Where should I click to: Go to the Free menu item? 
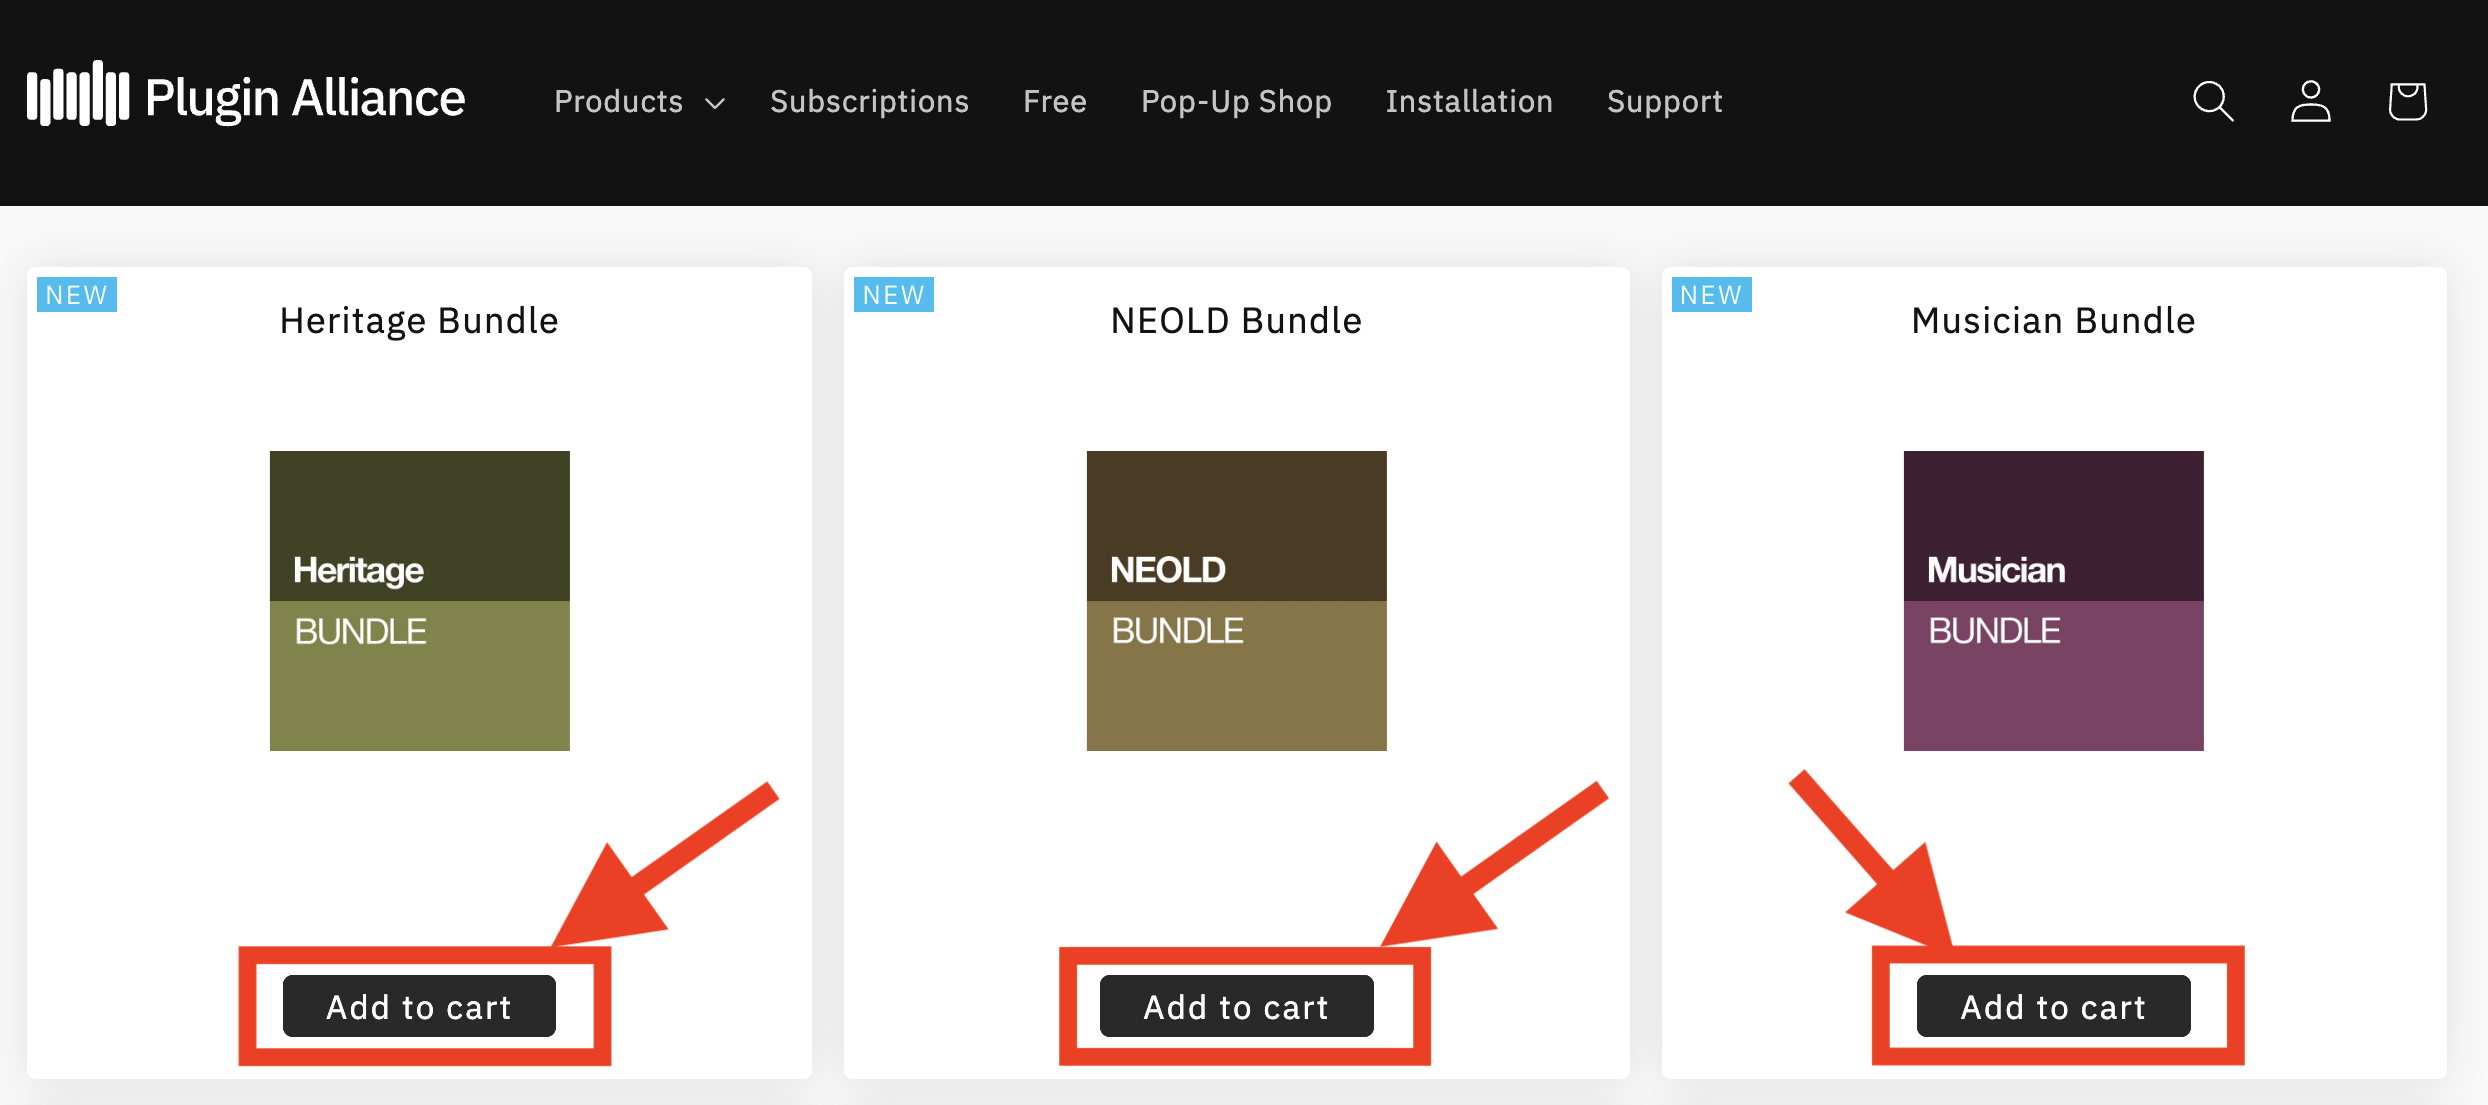click(1054, 101)
